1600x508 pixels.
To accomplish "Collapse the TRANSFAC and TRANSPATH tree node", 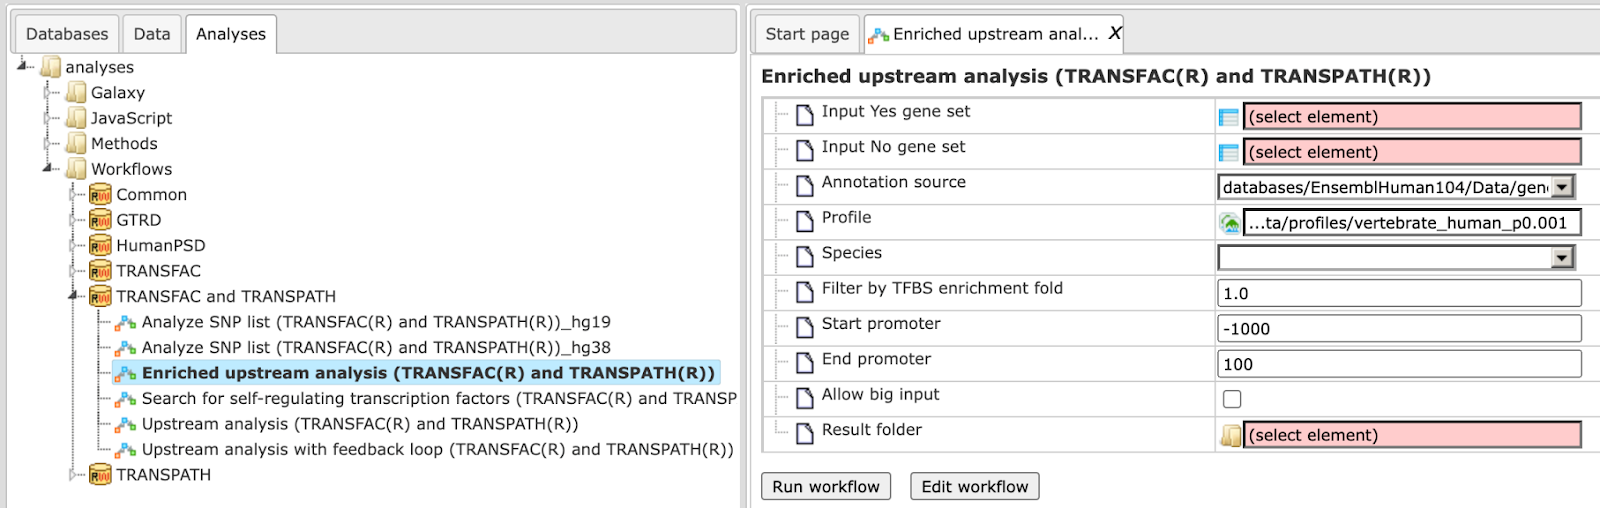I will [73, 296].
